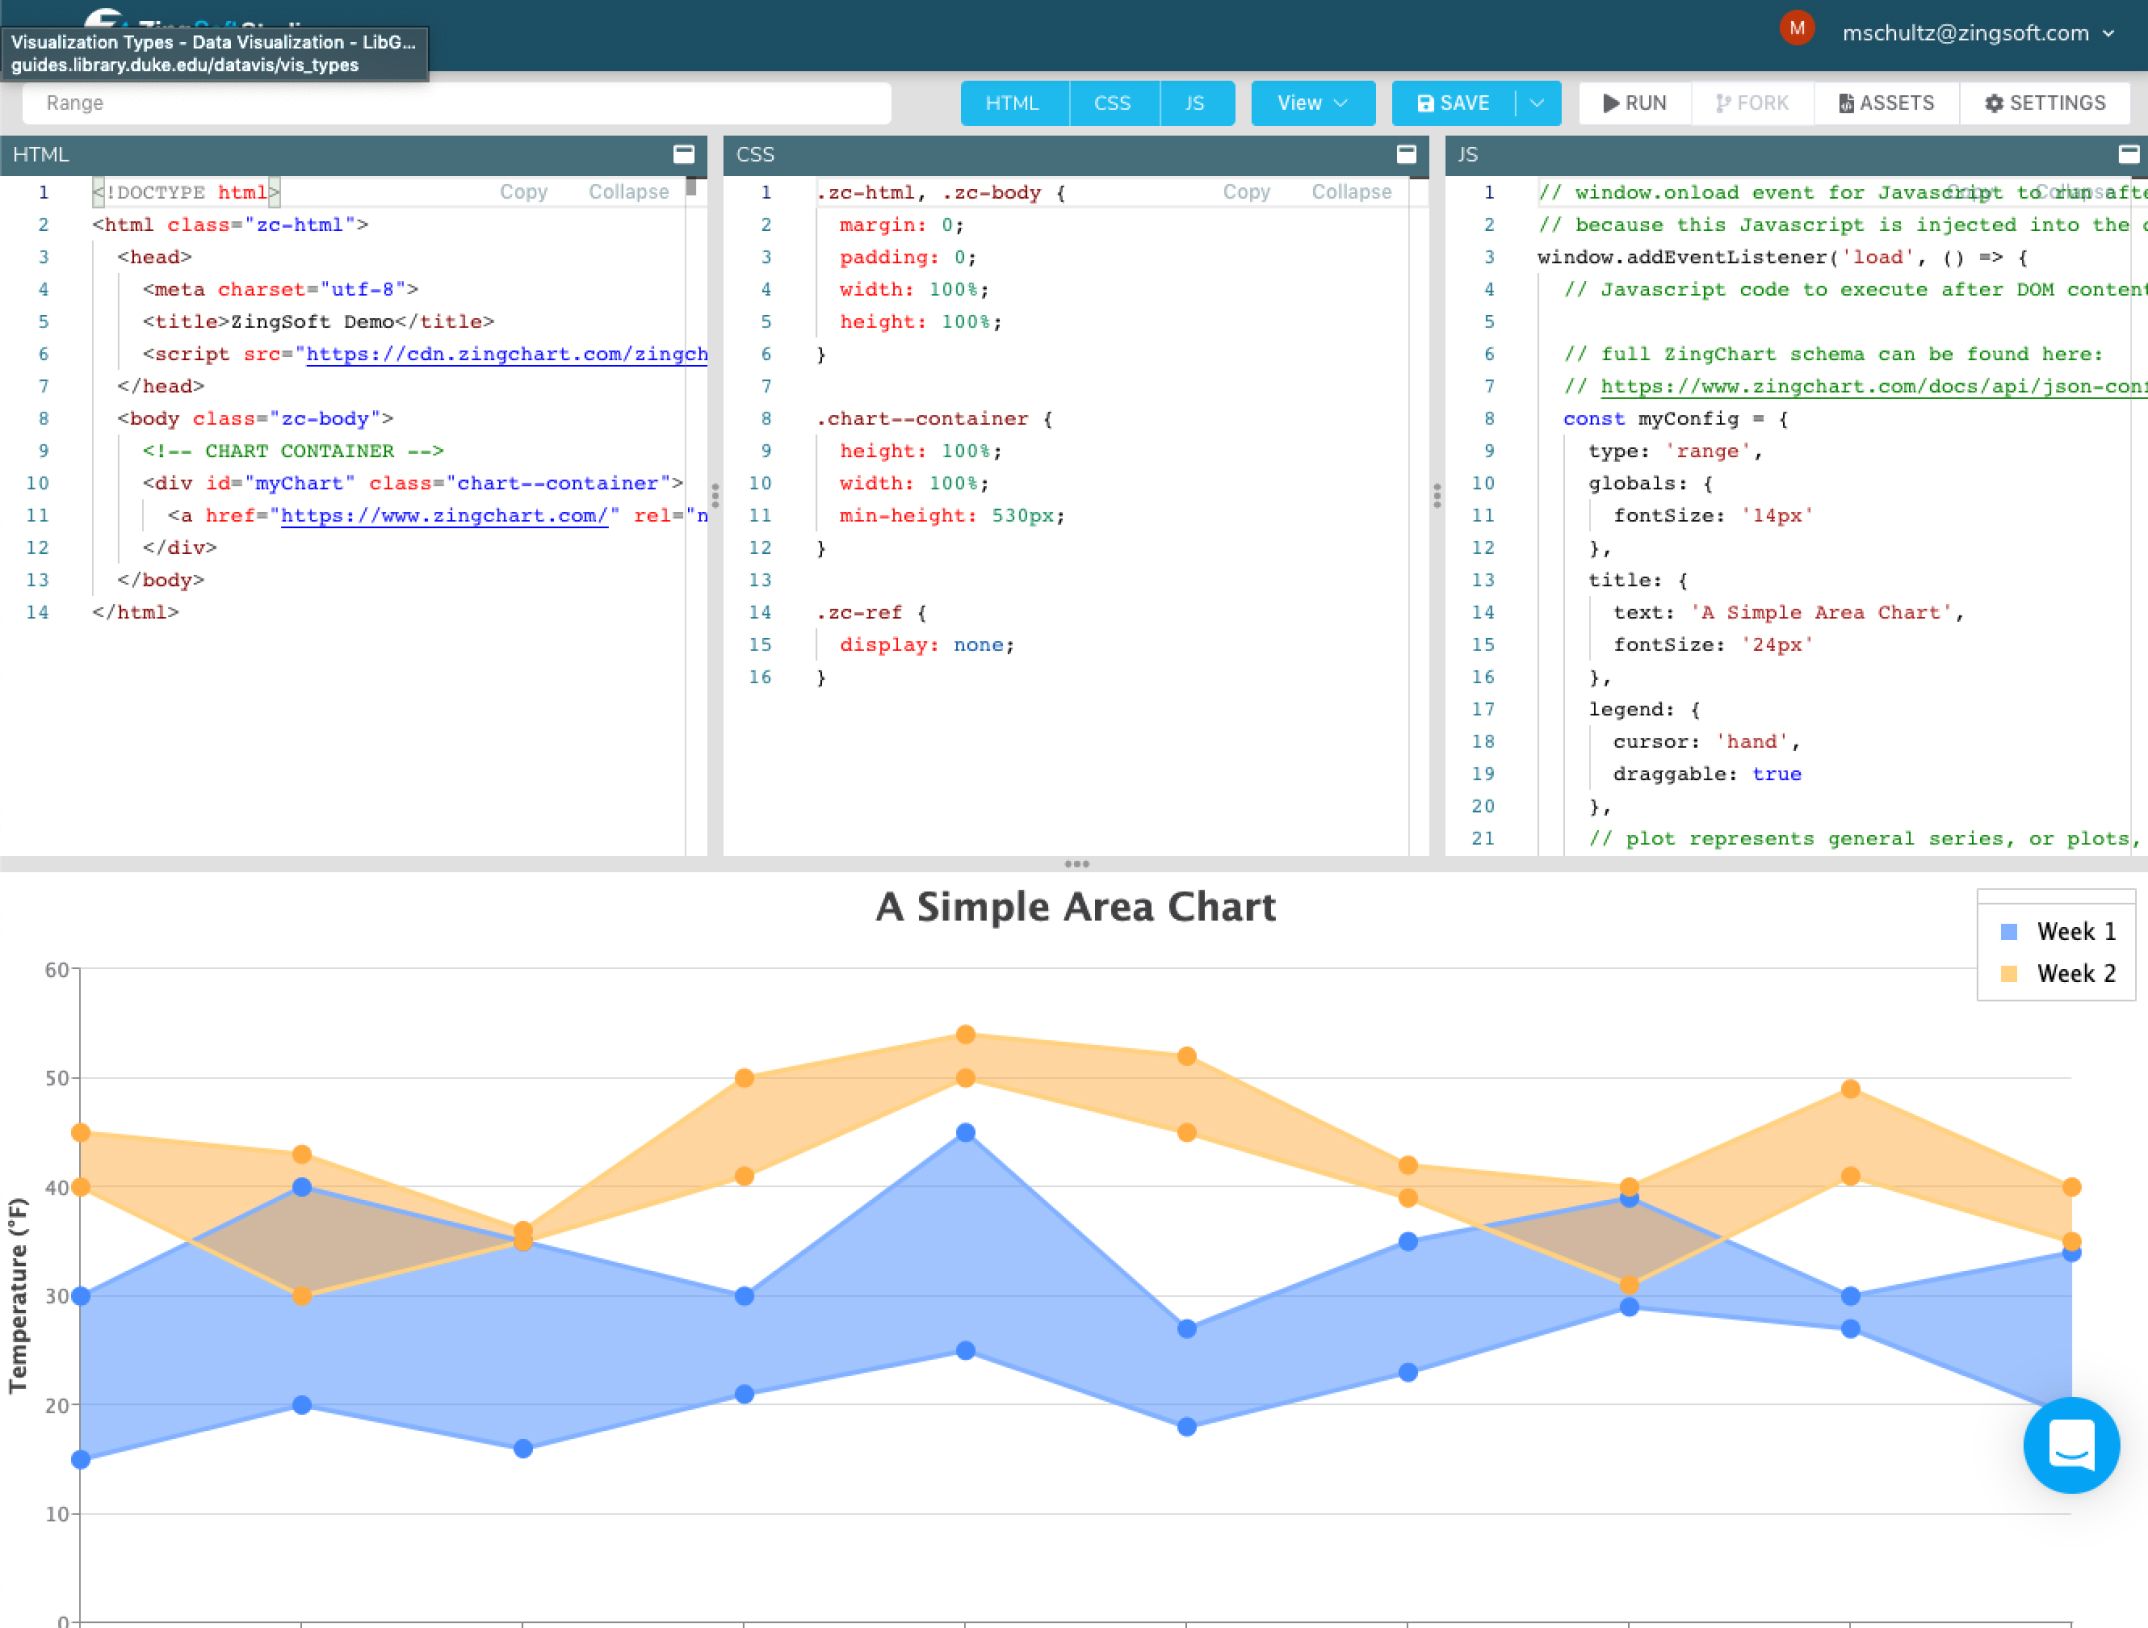The height and width of the screenshot is (1628, 2148).
Task: Minimize the CSS panel with its header icon
Action: tap(1406, 154)
